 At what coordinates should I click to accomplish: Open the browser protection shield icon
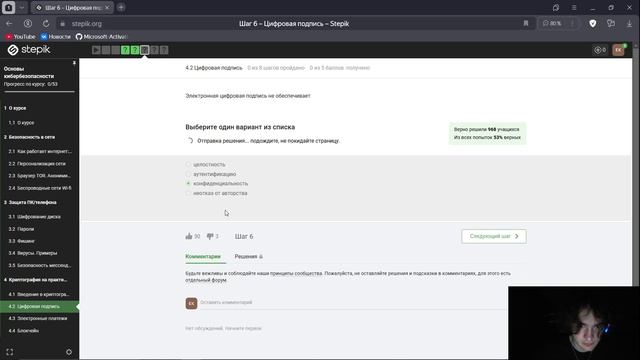[x=593, y=24]
